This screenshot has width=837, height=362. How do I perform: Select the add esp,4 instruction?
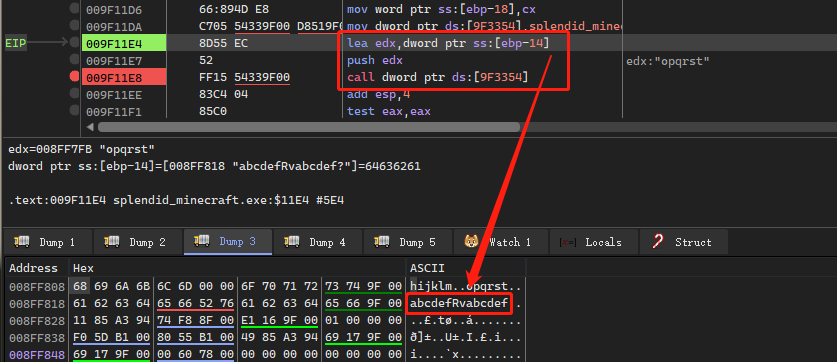coord(378,95)
